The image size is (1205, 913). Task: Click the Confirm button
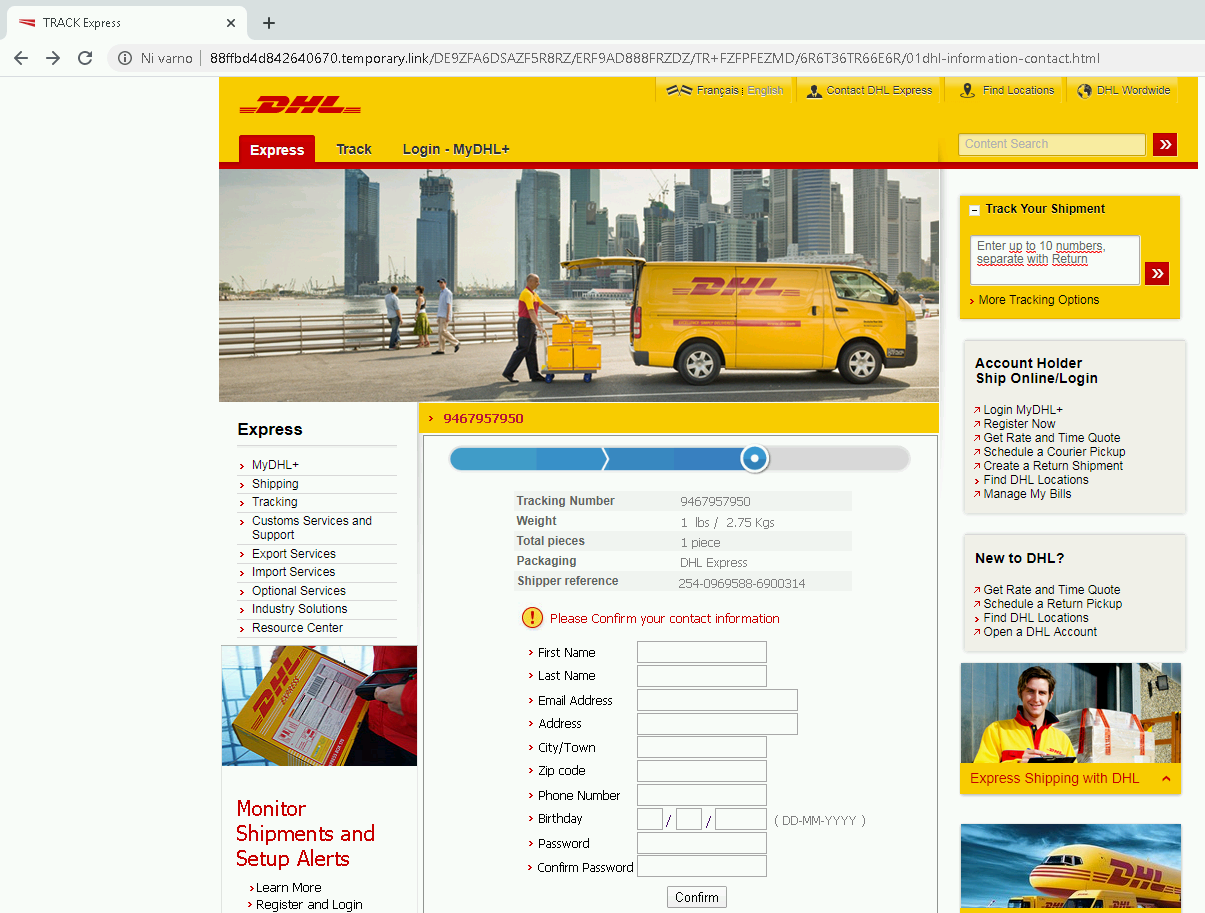pos(697,897)
